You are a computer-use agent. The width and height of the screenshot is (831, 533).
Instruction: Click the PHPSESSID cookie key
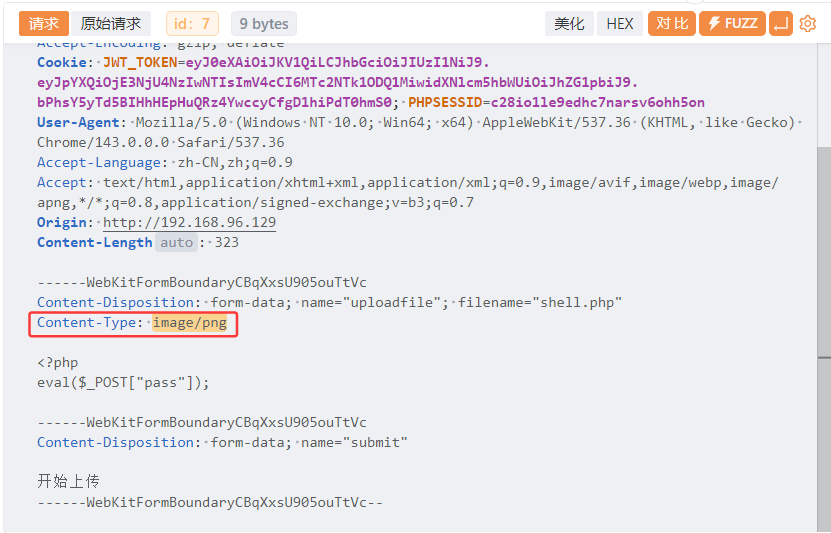pyautogui.click(x=445, y=102)
